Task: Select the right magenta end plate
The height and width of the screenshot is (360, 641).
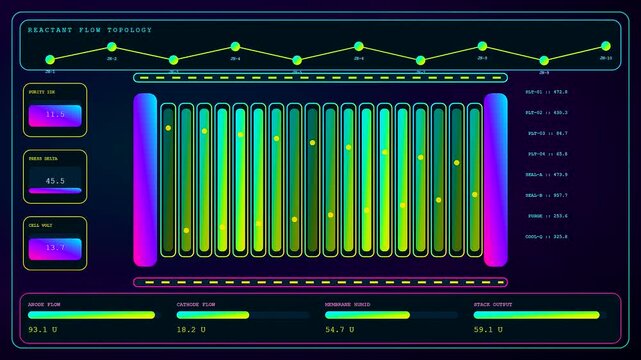Action: (x=496, y=180)
